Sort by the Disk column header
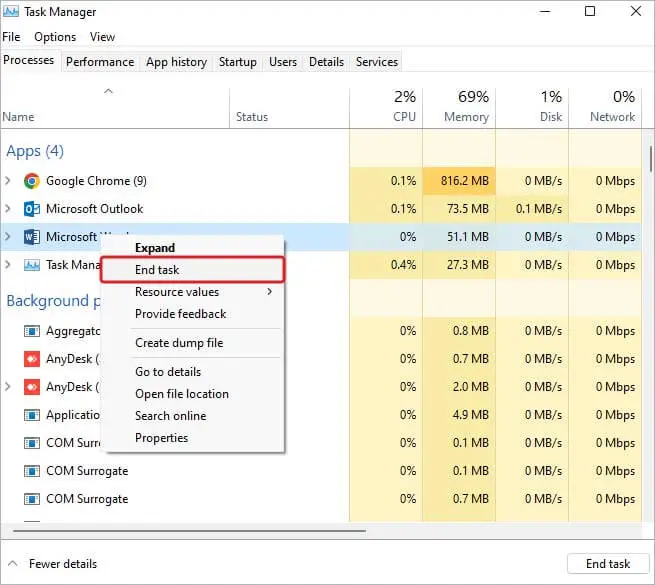 [x=532, y=108]
